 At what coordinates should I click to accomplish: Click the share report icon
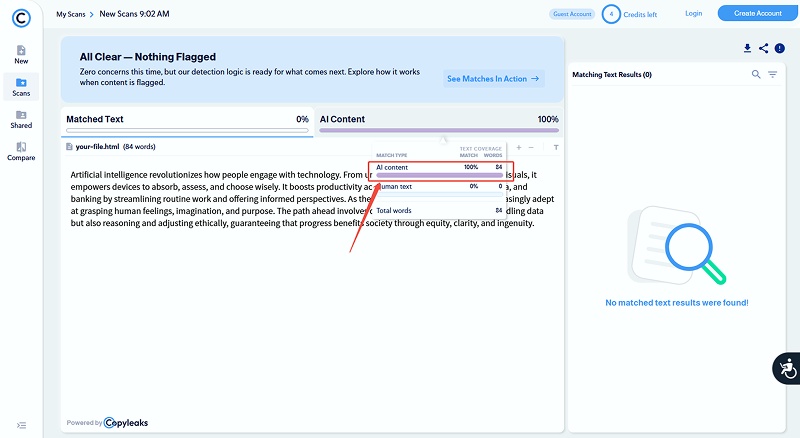click(x=763, y=48)
